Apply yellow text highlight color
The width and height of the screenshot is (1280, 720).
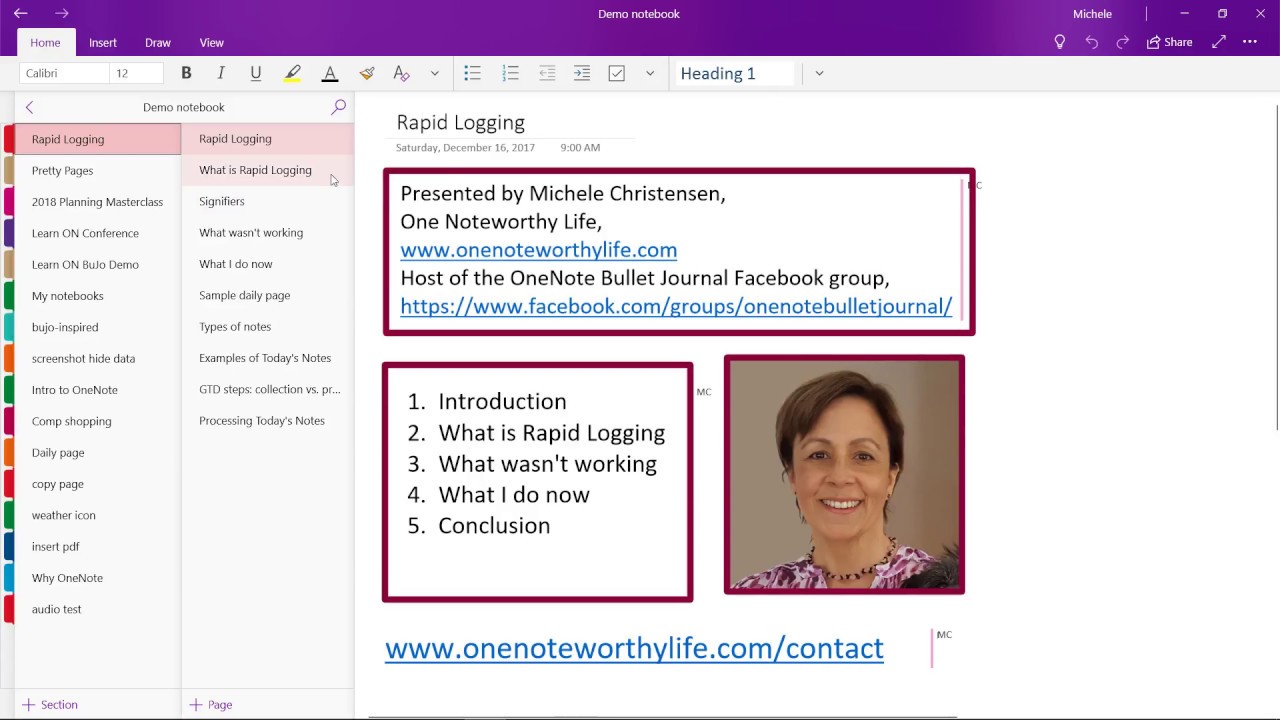(x=293, y=73)
